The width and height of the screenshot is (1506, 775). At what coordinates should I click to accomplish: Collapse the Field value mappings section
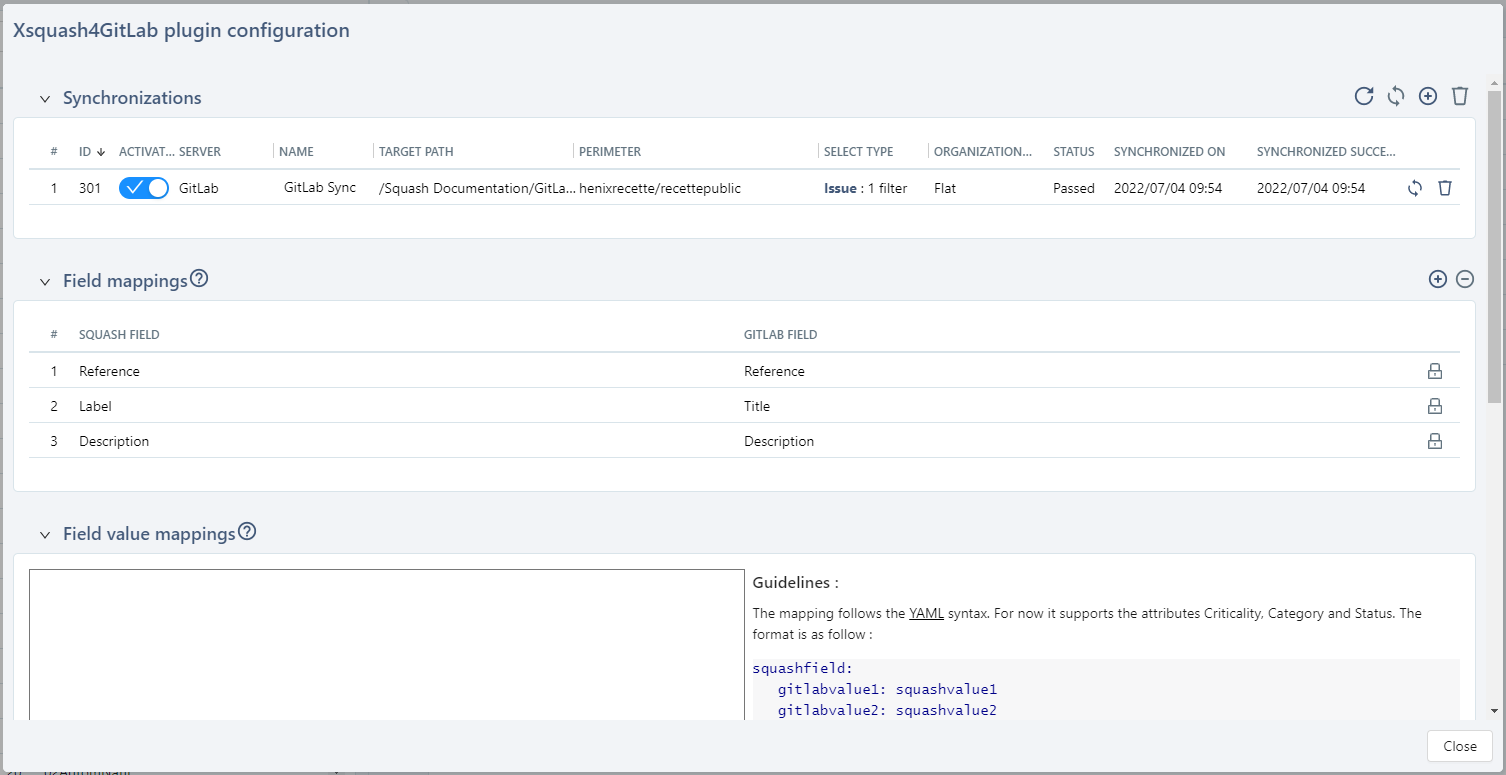(44, 533)
